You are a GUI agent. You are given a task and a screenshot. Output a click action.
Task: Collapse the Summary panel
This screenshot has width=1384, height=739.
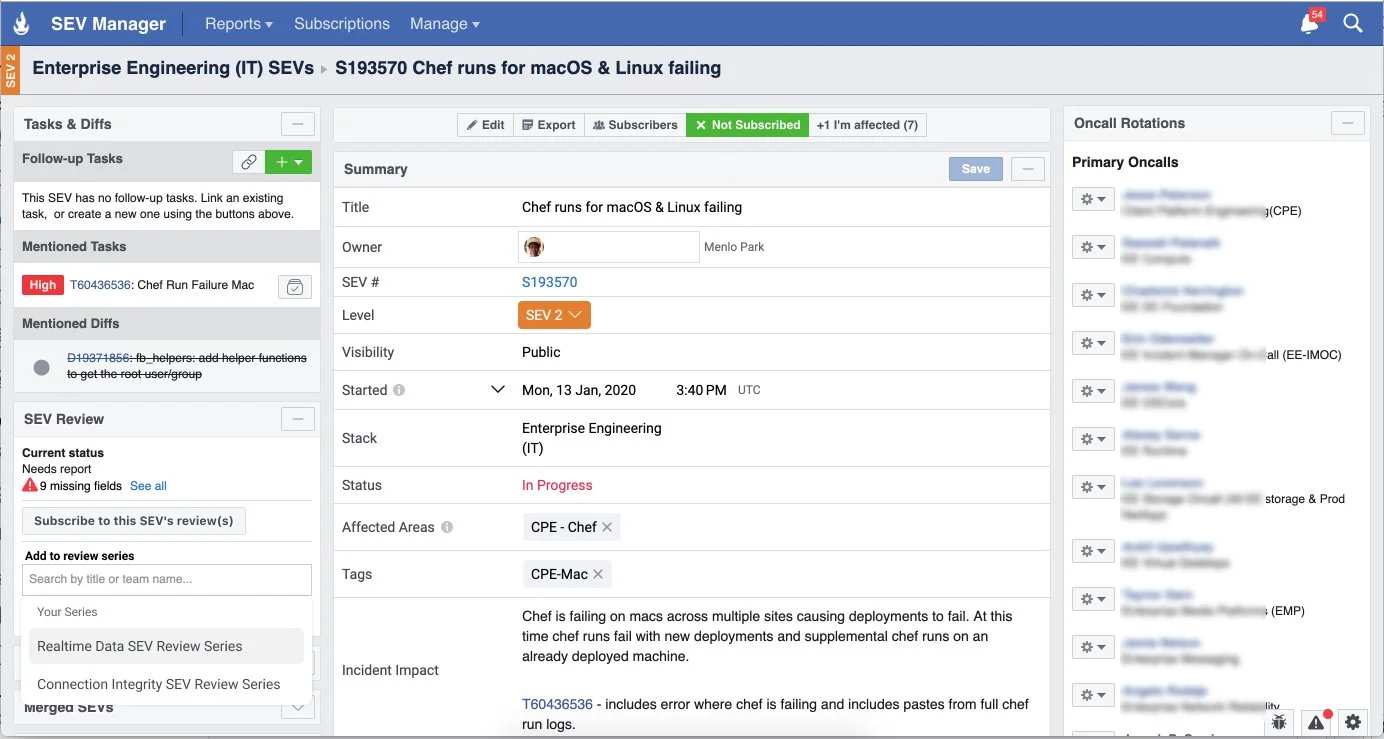click(x=1028, y=169)
